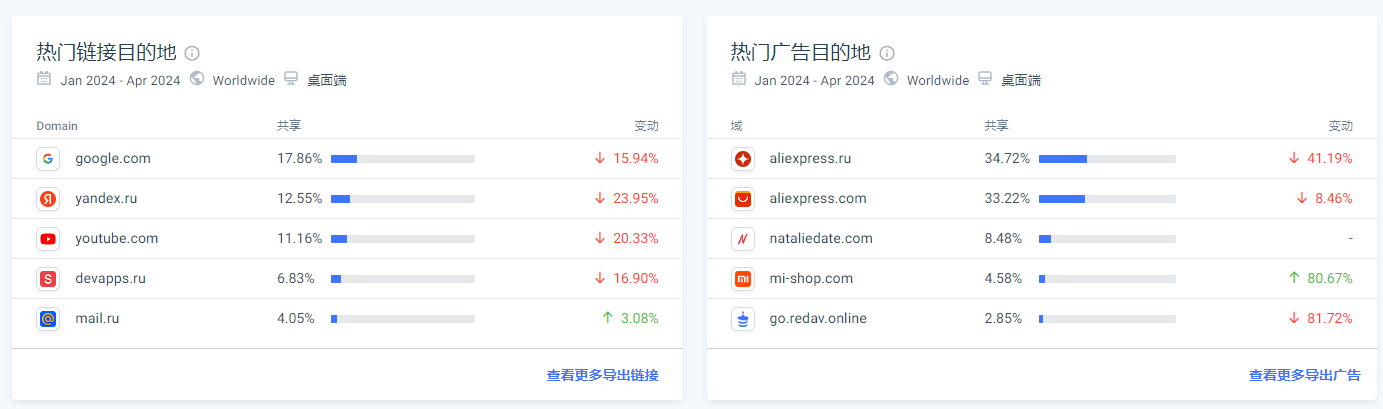Click calendar icon in 热门广告目的地 card
Screen dimensions: 1383x409
pos(739,79)
